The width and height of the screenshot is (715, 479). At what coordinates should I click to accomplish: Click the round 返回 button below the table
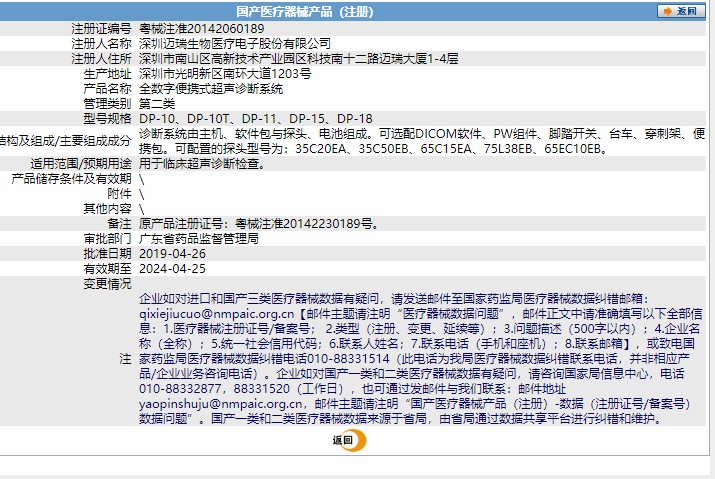[x=349, y=440]
